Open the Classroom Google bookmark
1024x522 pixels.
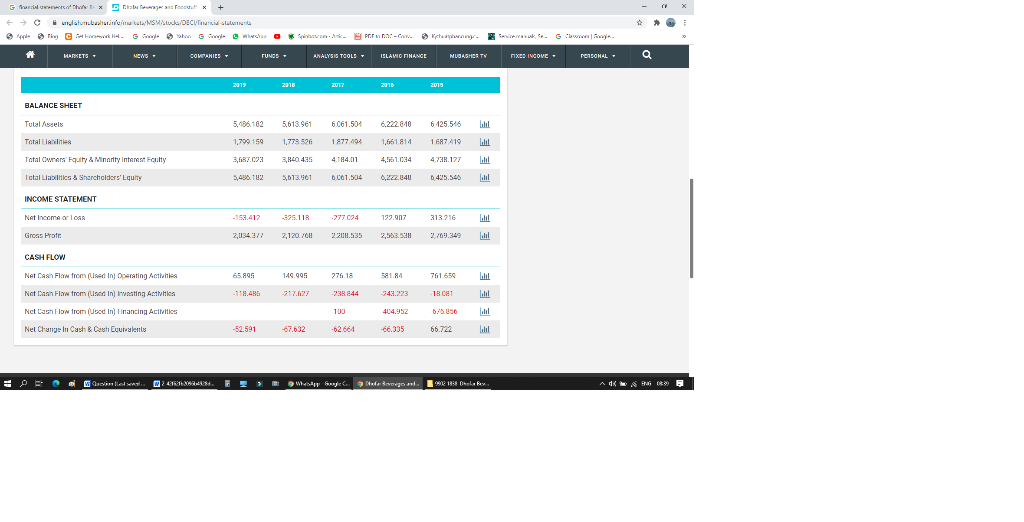click(585, 37)
